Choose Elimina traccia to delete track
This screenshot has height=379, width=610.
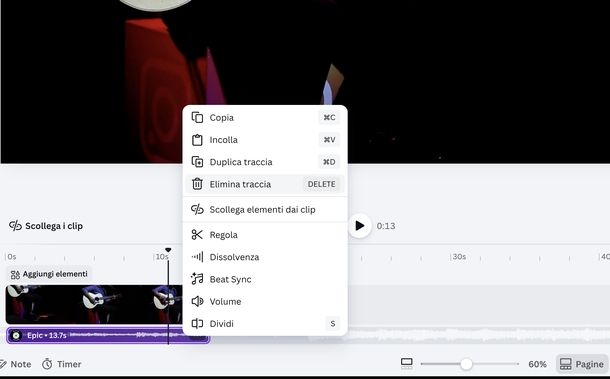click(x=265, y=184)
